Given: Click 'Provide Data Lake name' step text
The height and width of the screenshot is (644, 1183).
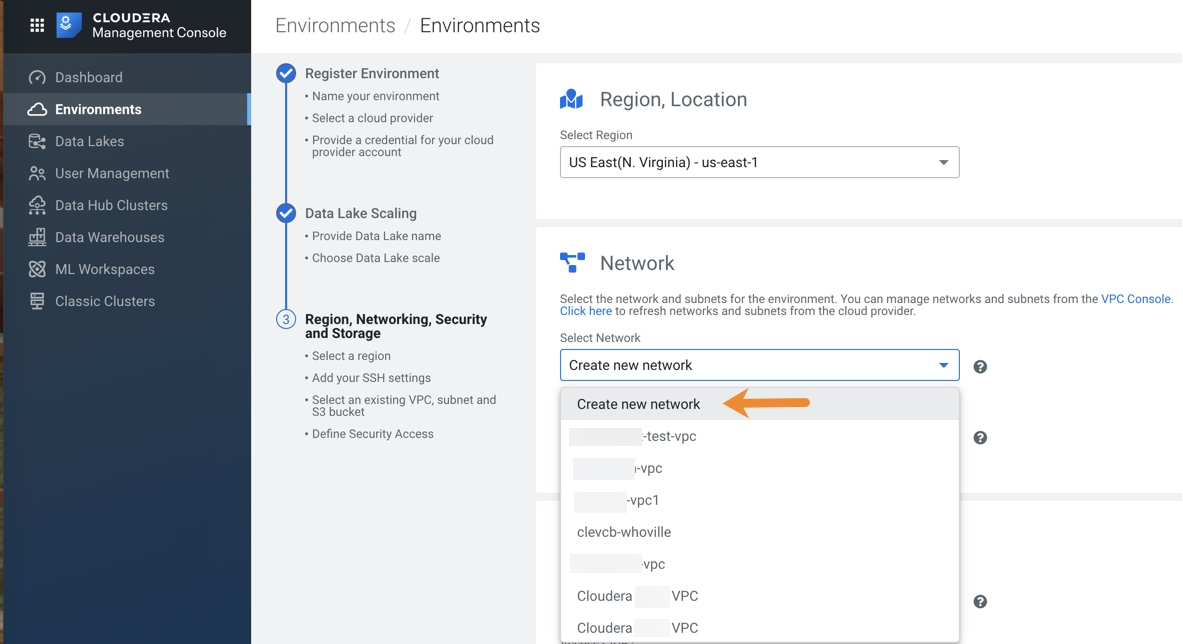Looking at the screenshot, I should pyautogui.click(x=376, y=236).
